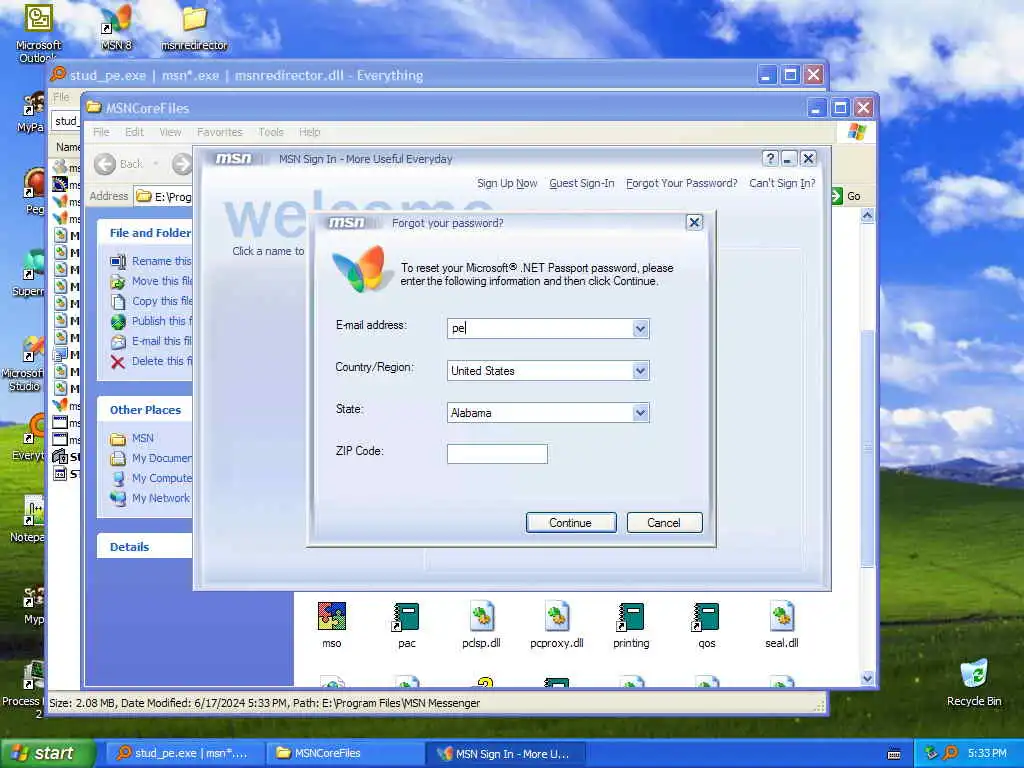Collapse the Details panel header
1024x768 pixels.
point(145,547)
